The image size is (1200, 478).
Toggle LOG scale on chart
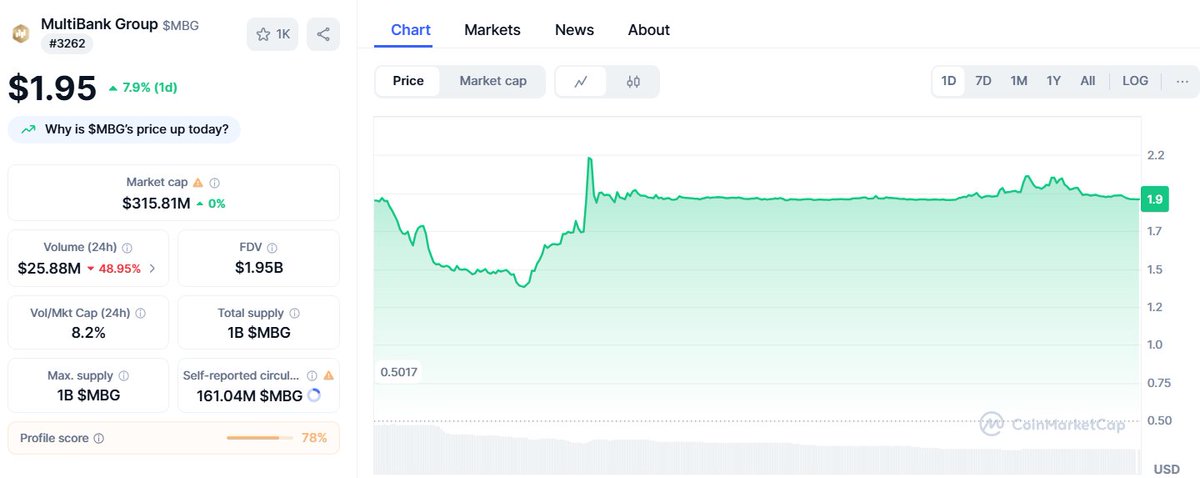(x=1135, y=81)
